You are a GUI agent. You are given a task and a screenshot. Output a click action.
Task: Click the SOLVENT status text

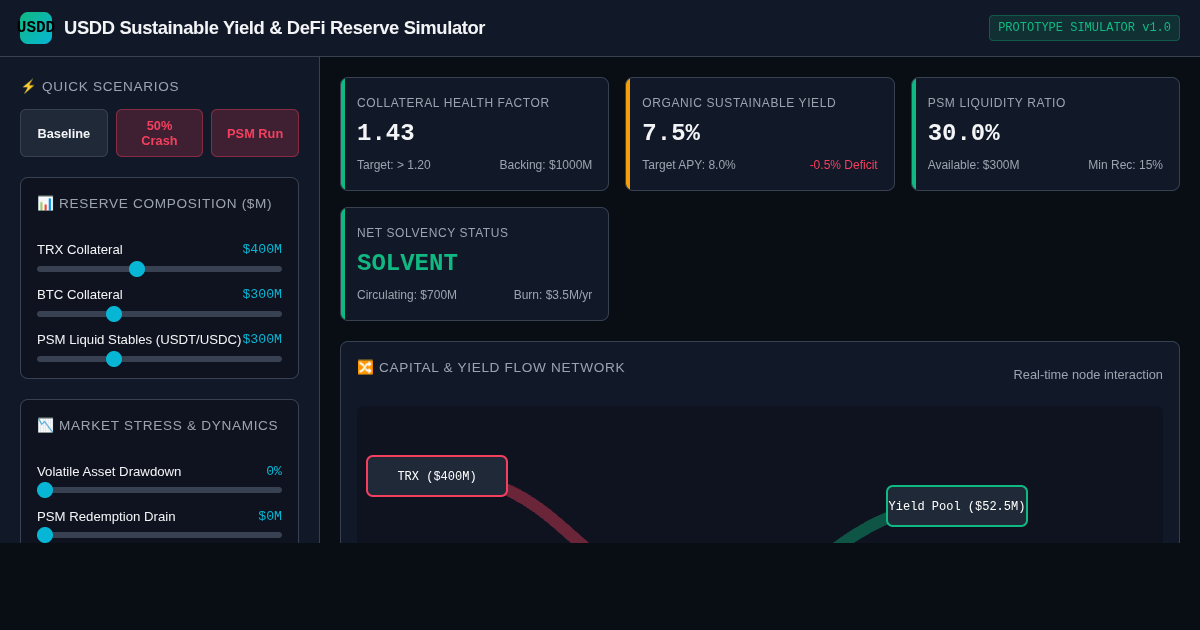407,264
